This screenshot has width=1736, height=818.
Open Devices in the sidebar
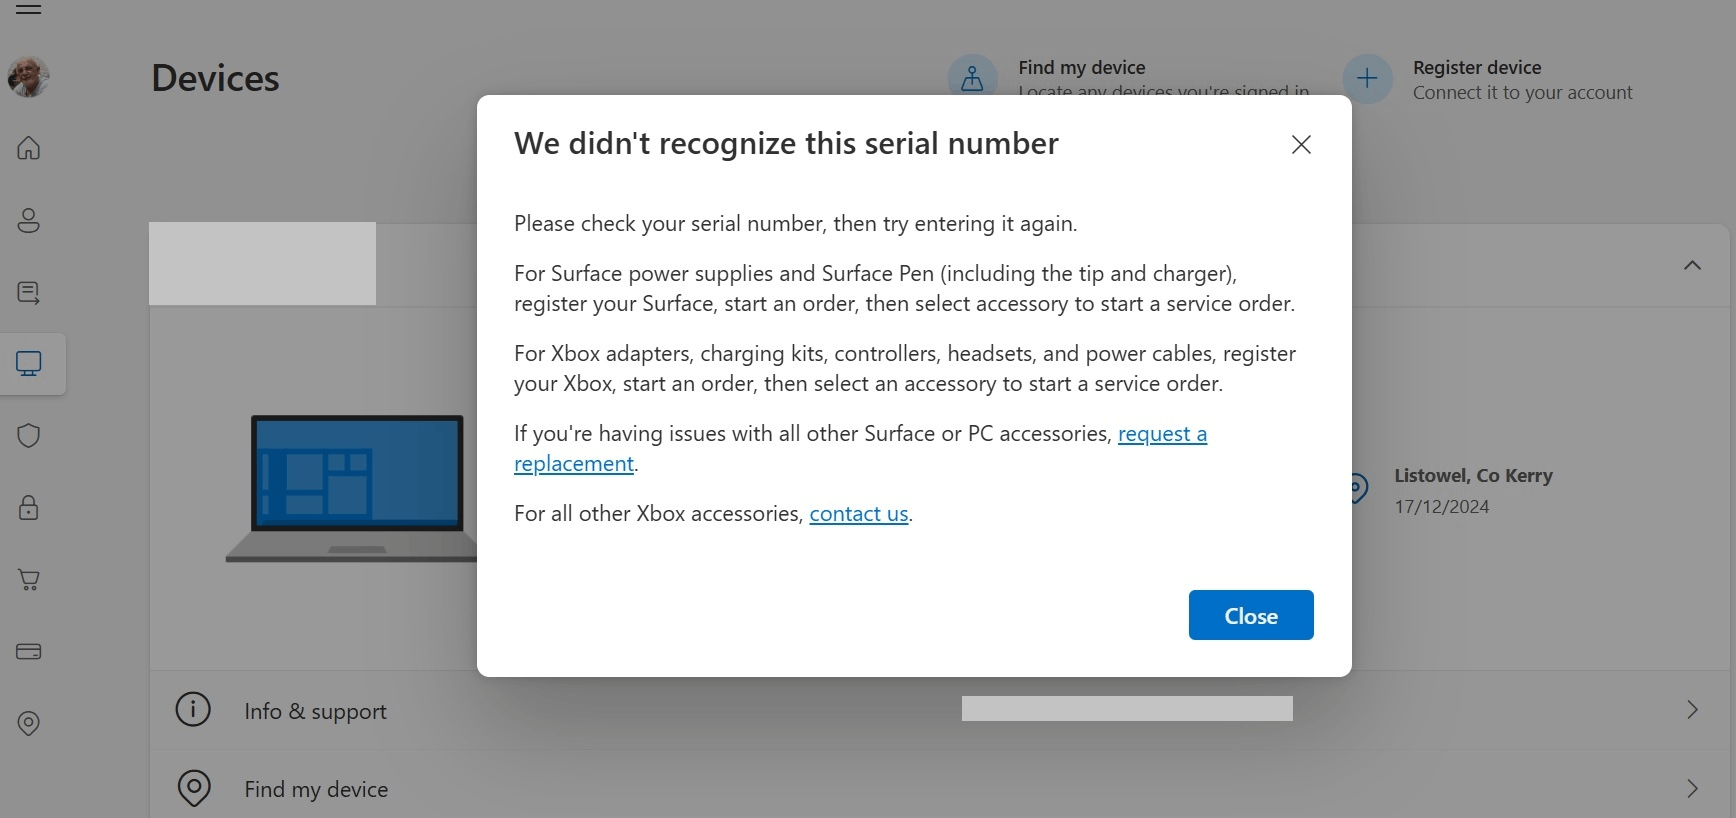29,364
